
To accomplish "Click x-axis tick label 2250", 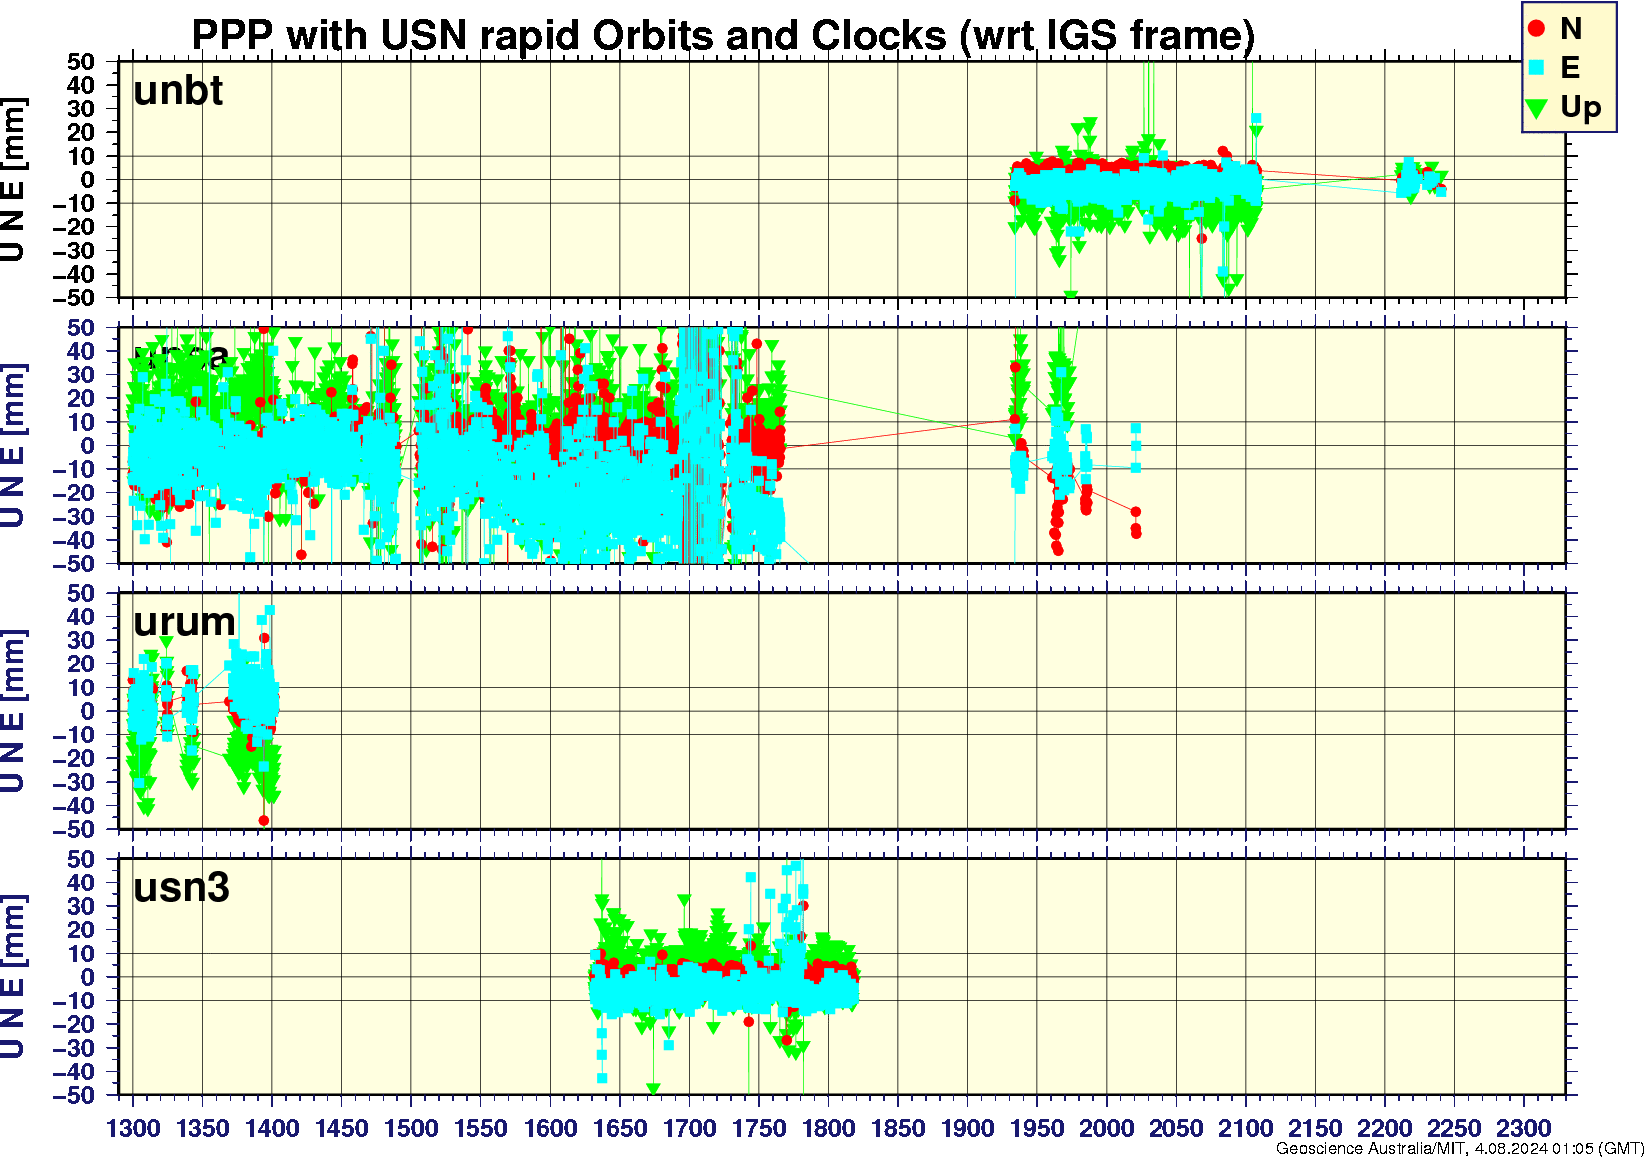I will click(1454, 1128).
